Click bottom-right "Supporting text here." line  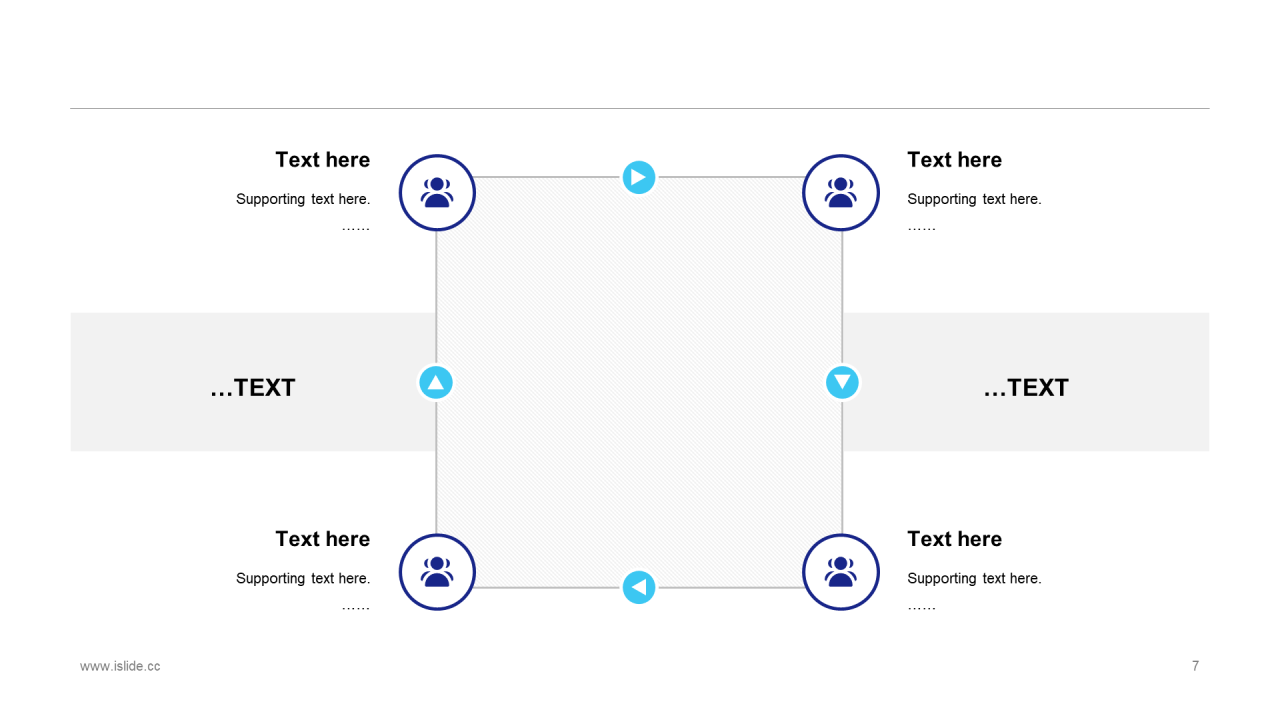point(974,578)
